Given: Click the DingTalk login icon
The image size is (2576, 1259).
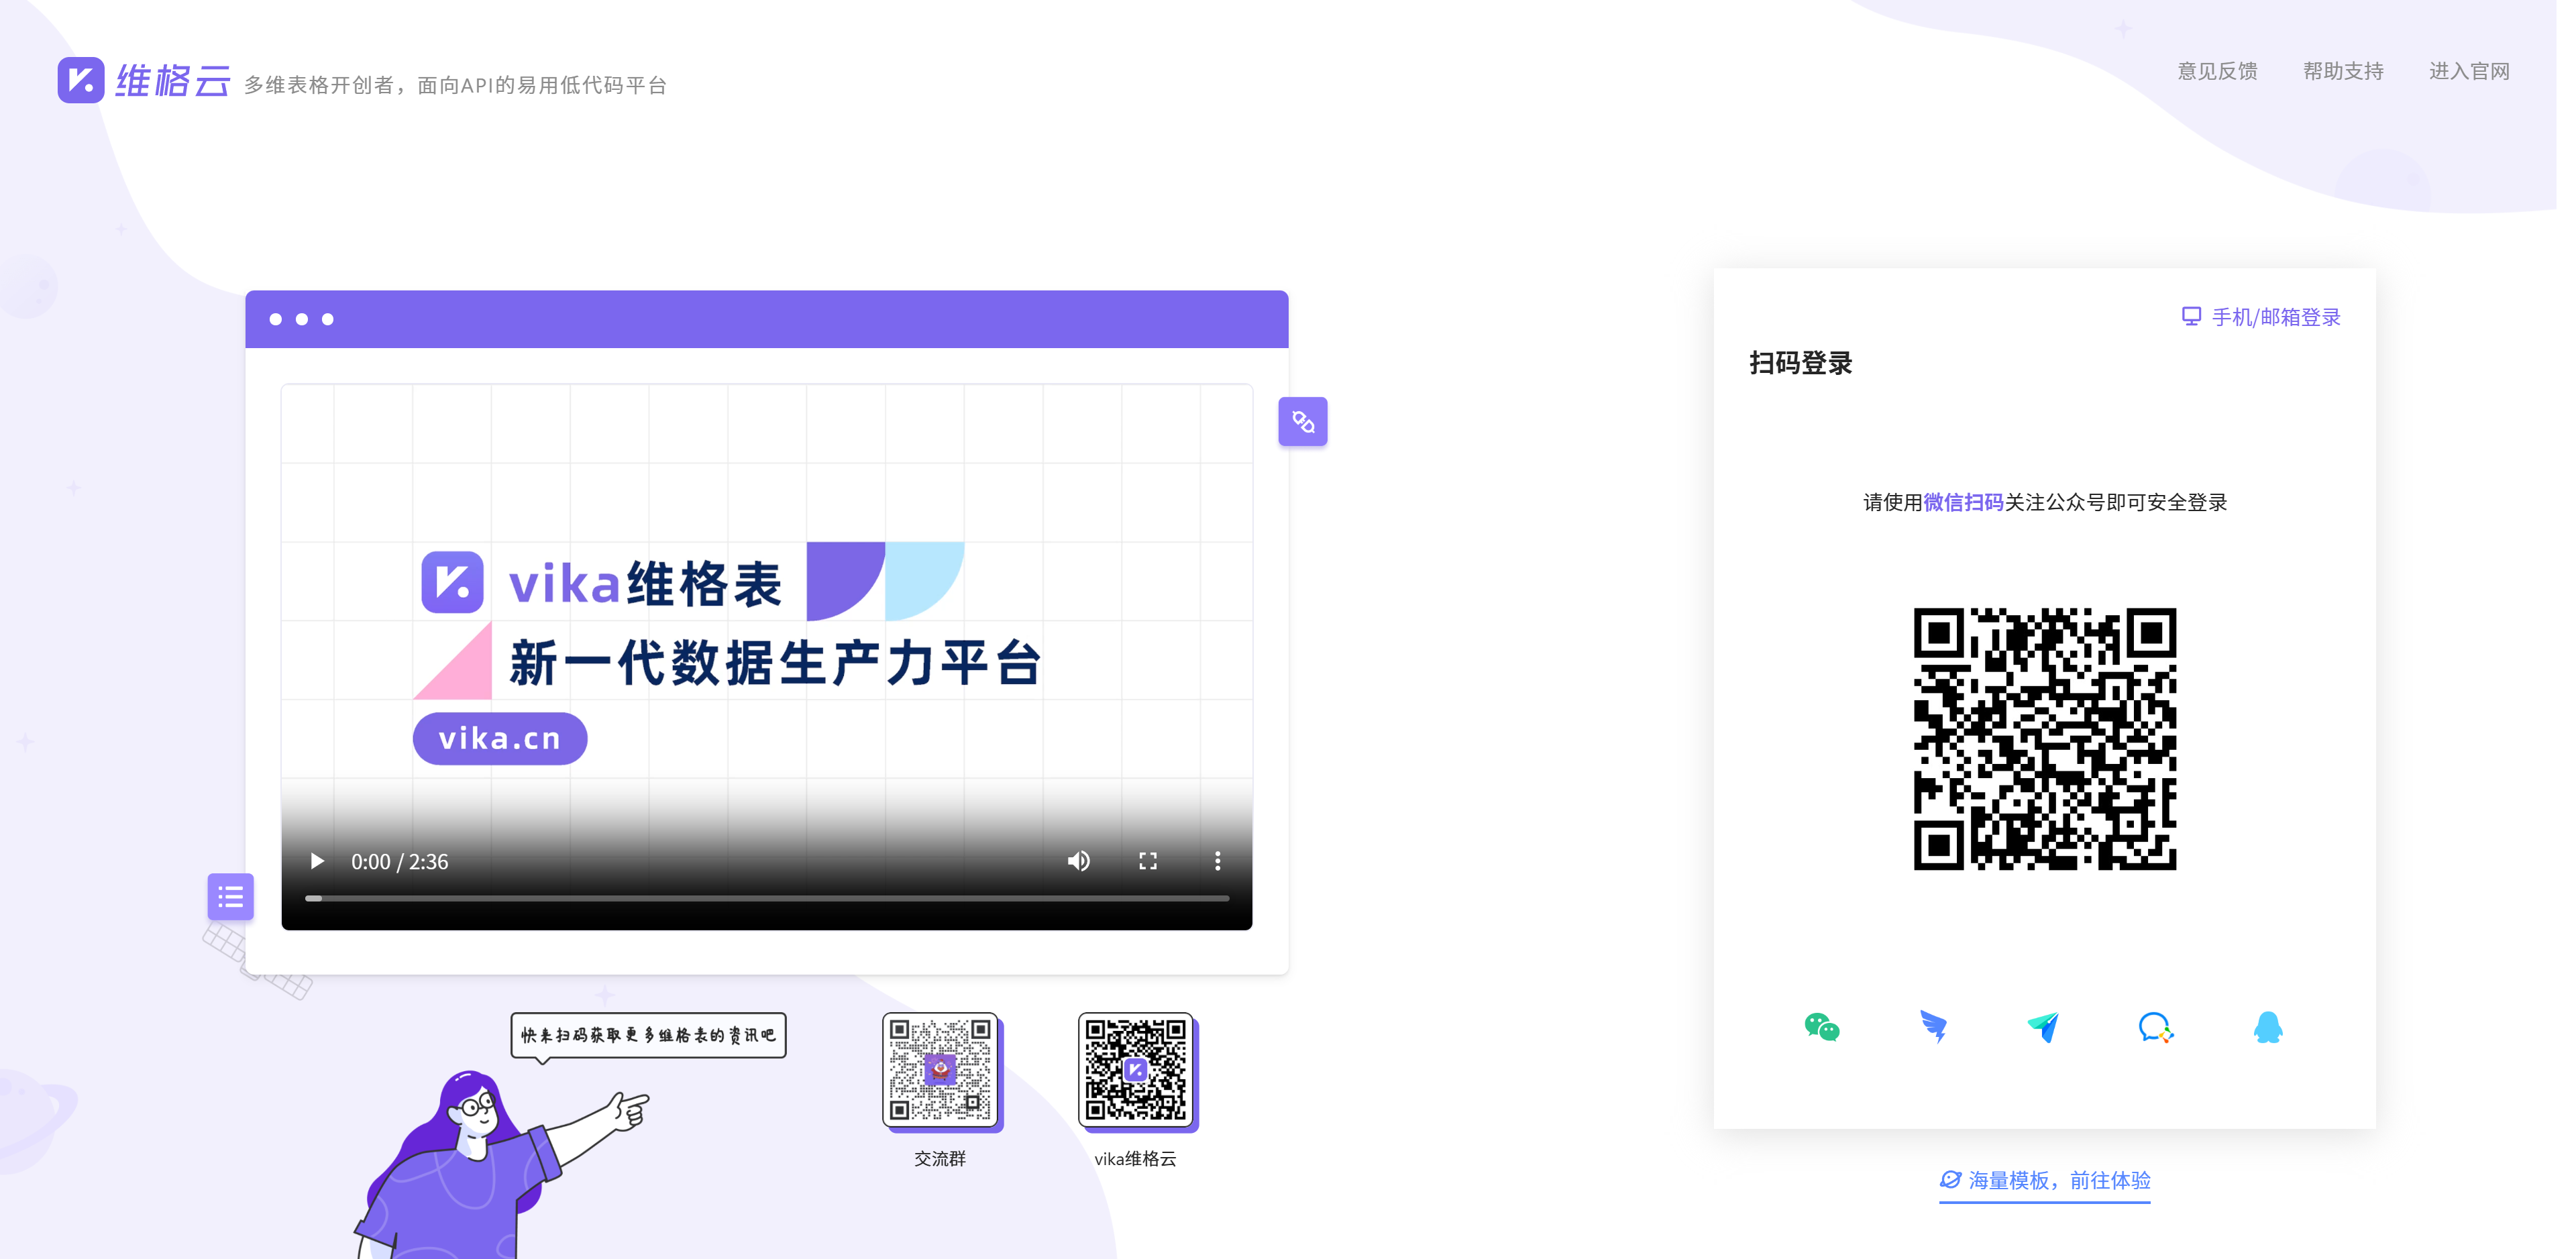Looking at the screenshot, I should pos(1933,1027).
